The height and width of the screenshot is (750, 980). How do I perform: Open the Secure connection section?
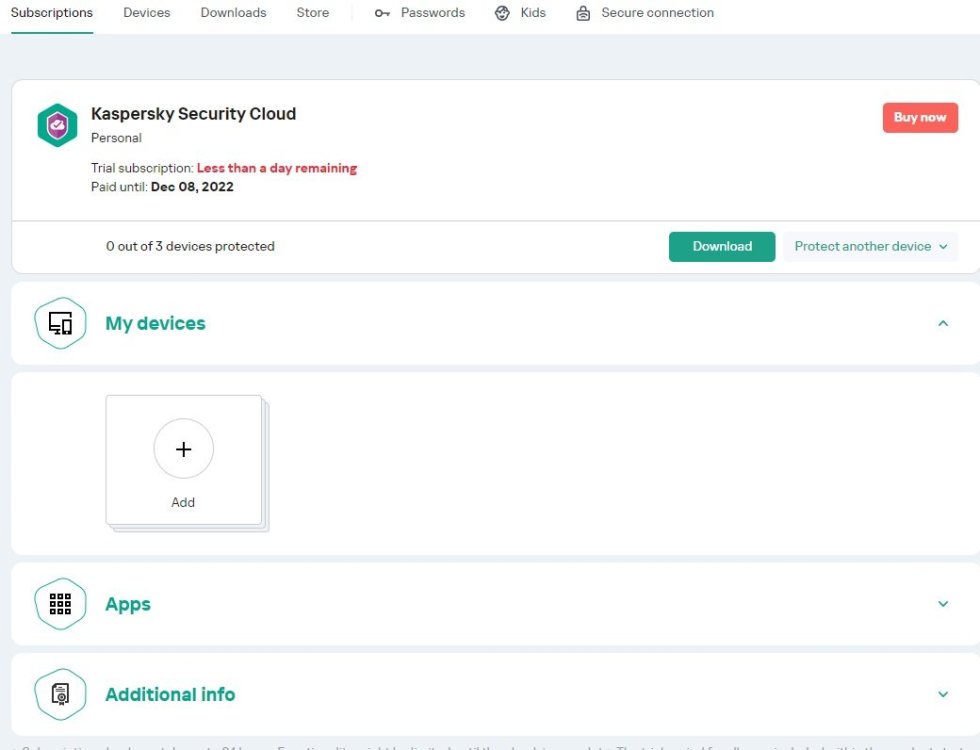(657, 12)
